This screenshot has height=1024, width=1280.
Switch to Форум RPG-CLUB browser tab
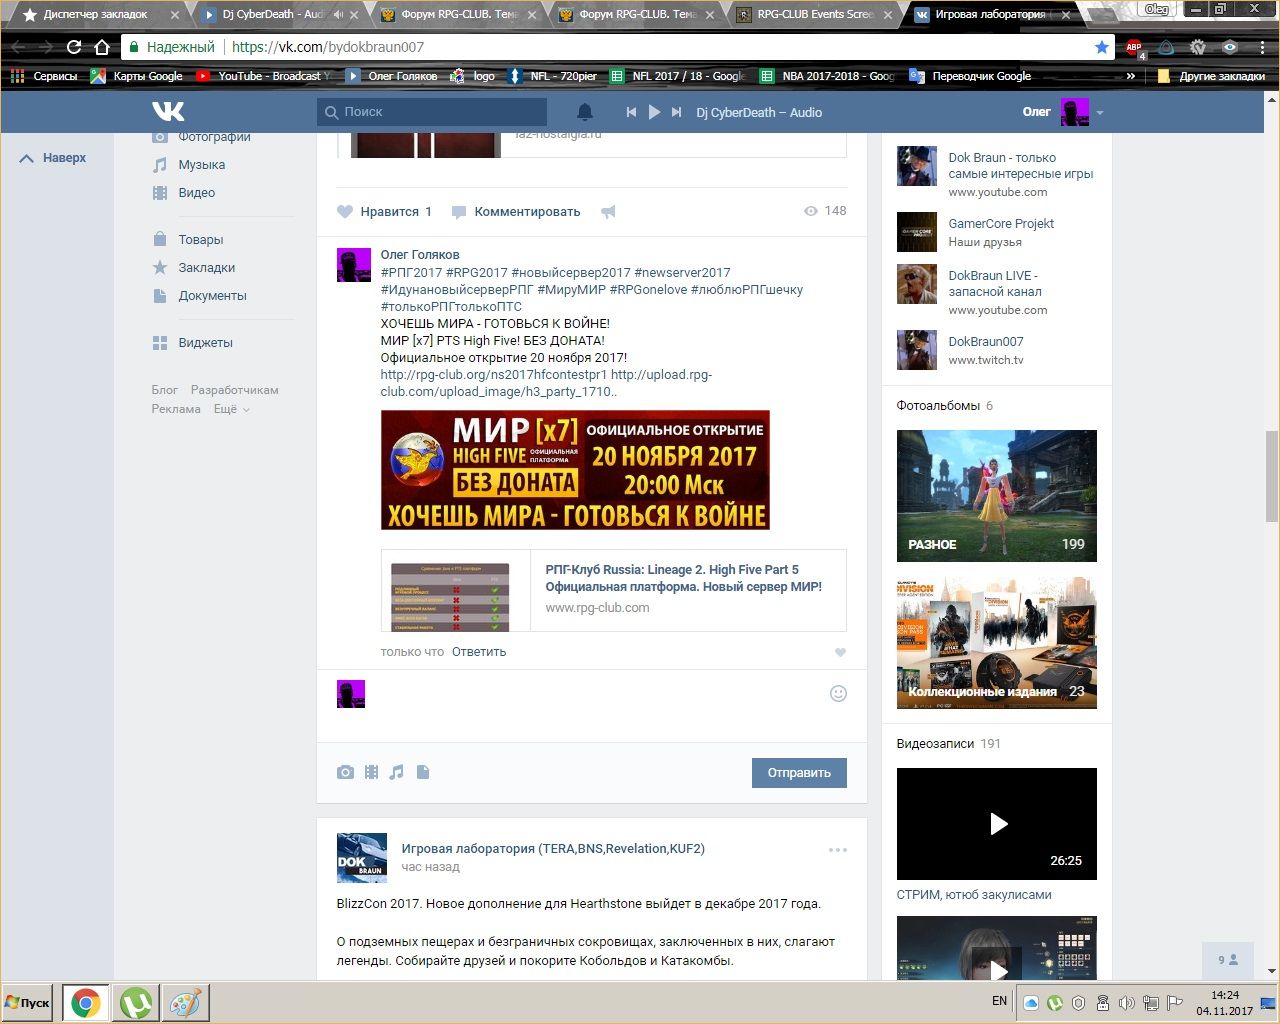click(458, 15)
